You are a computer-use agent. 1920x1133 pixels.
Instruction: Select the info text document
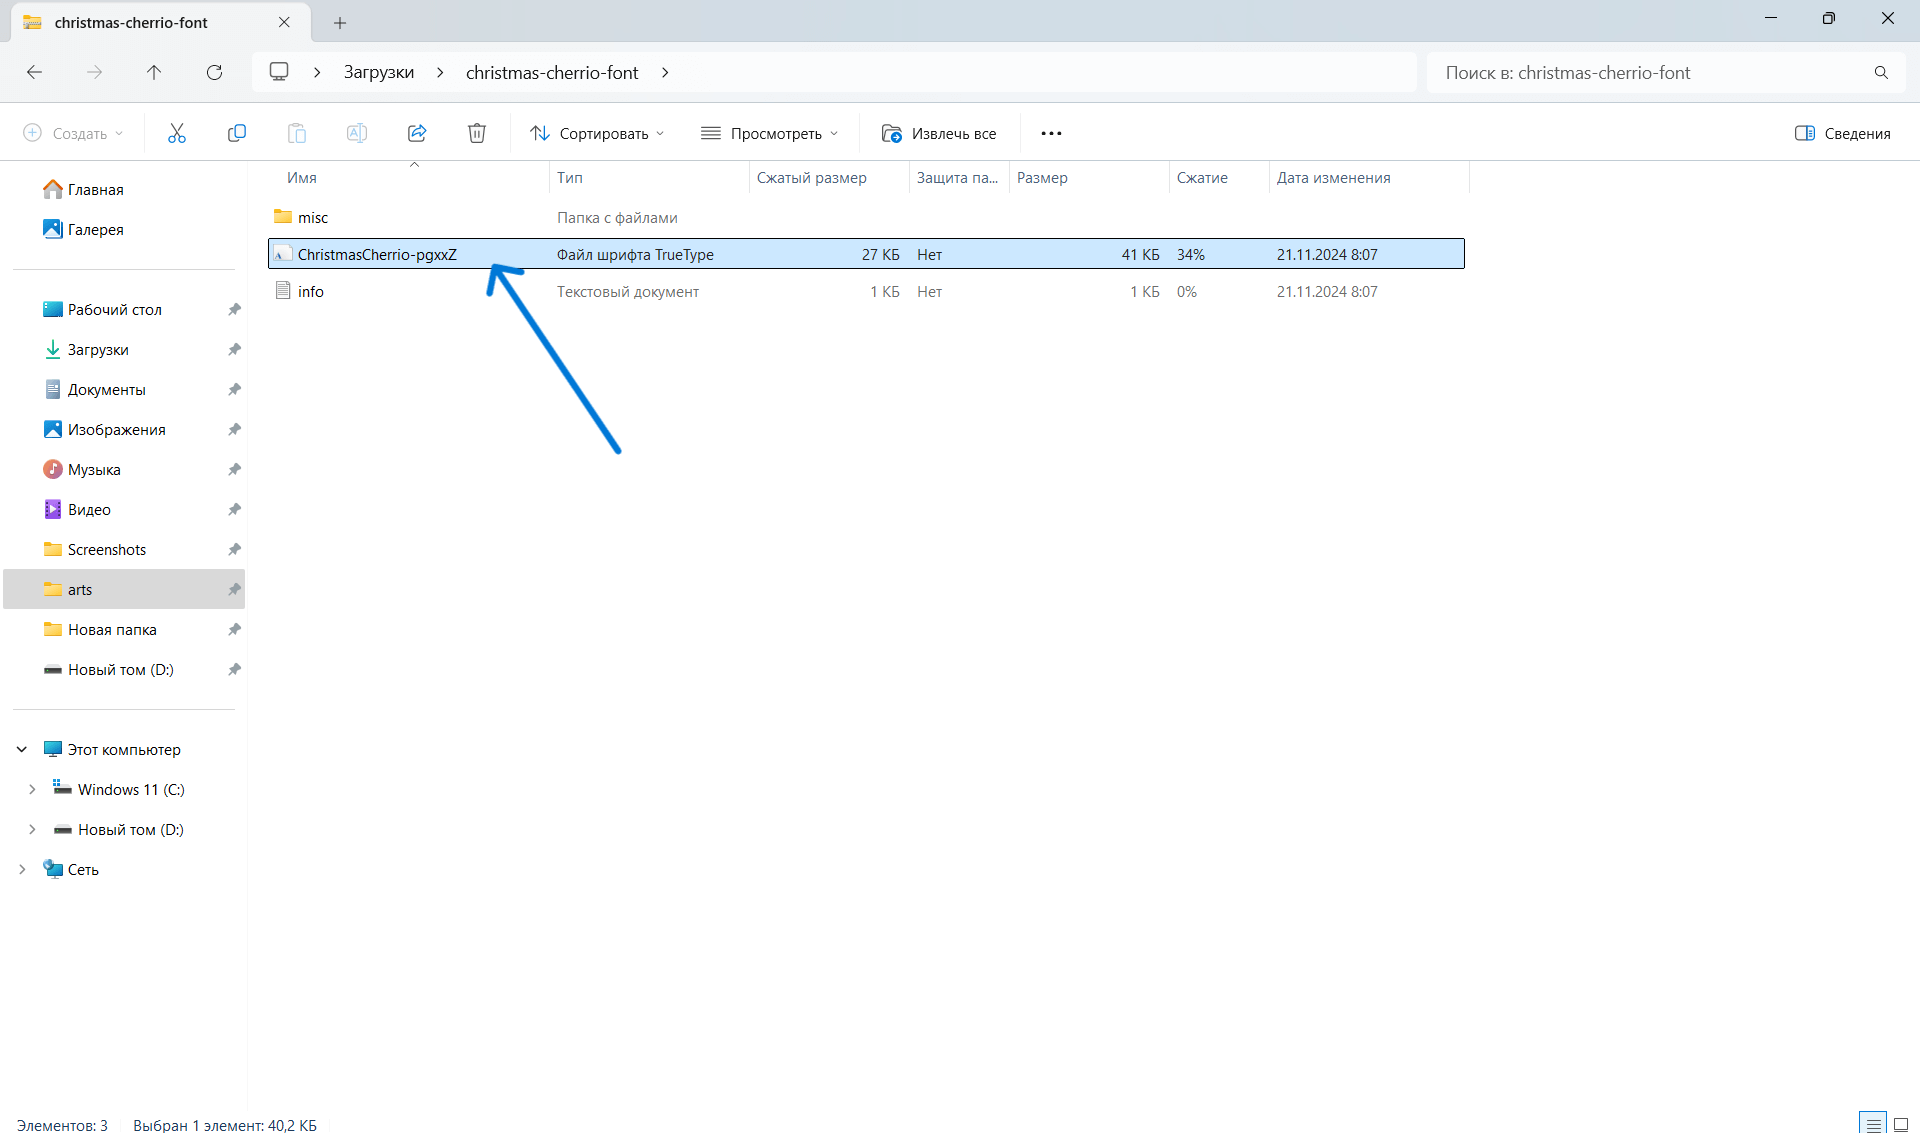click(x=866, y=291)
